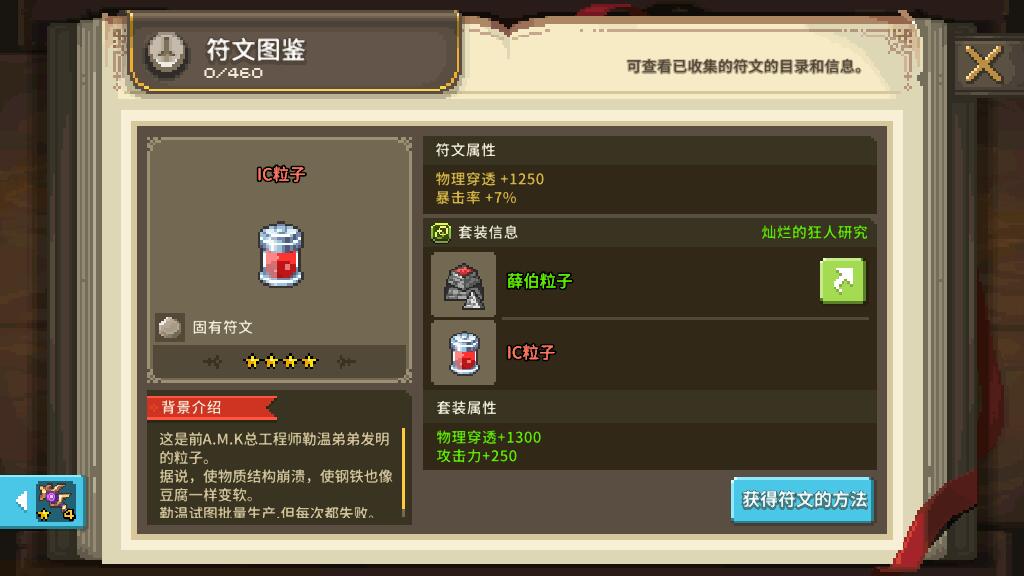This screenshot has height=576, width=1024.
Task: Click the IC粒子 red label in set list
Action: pos(530,353)
